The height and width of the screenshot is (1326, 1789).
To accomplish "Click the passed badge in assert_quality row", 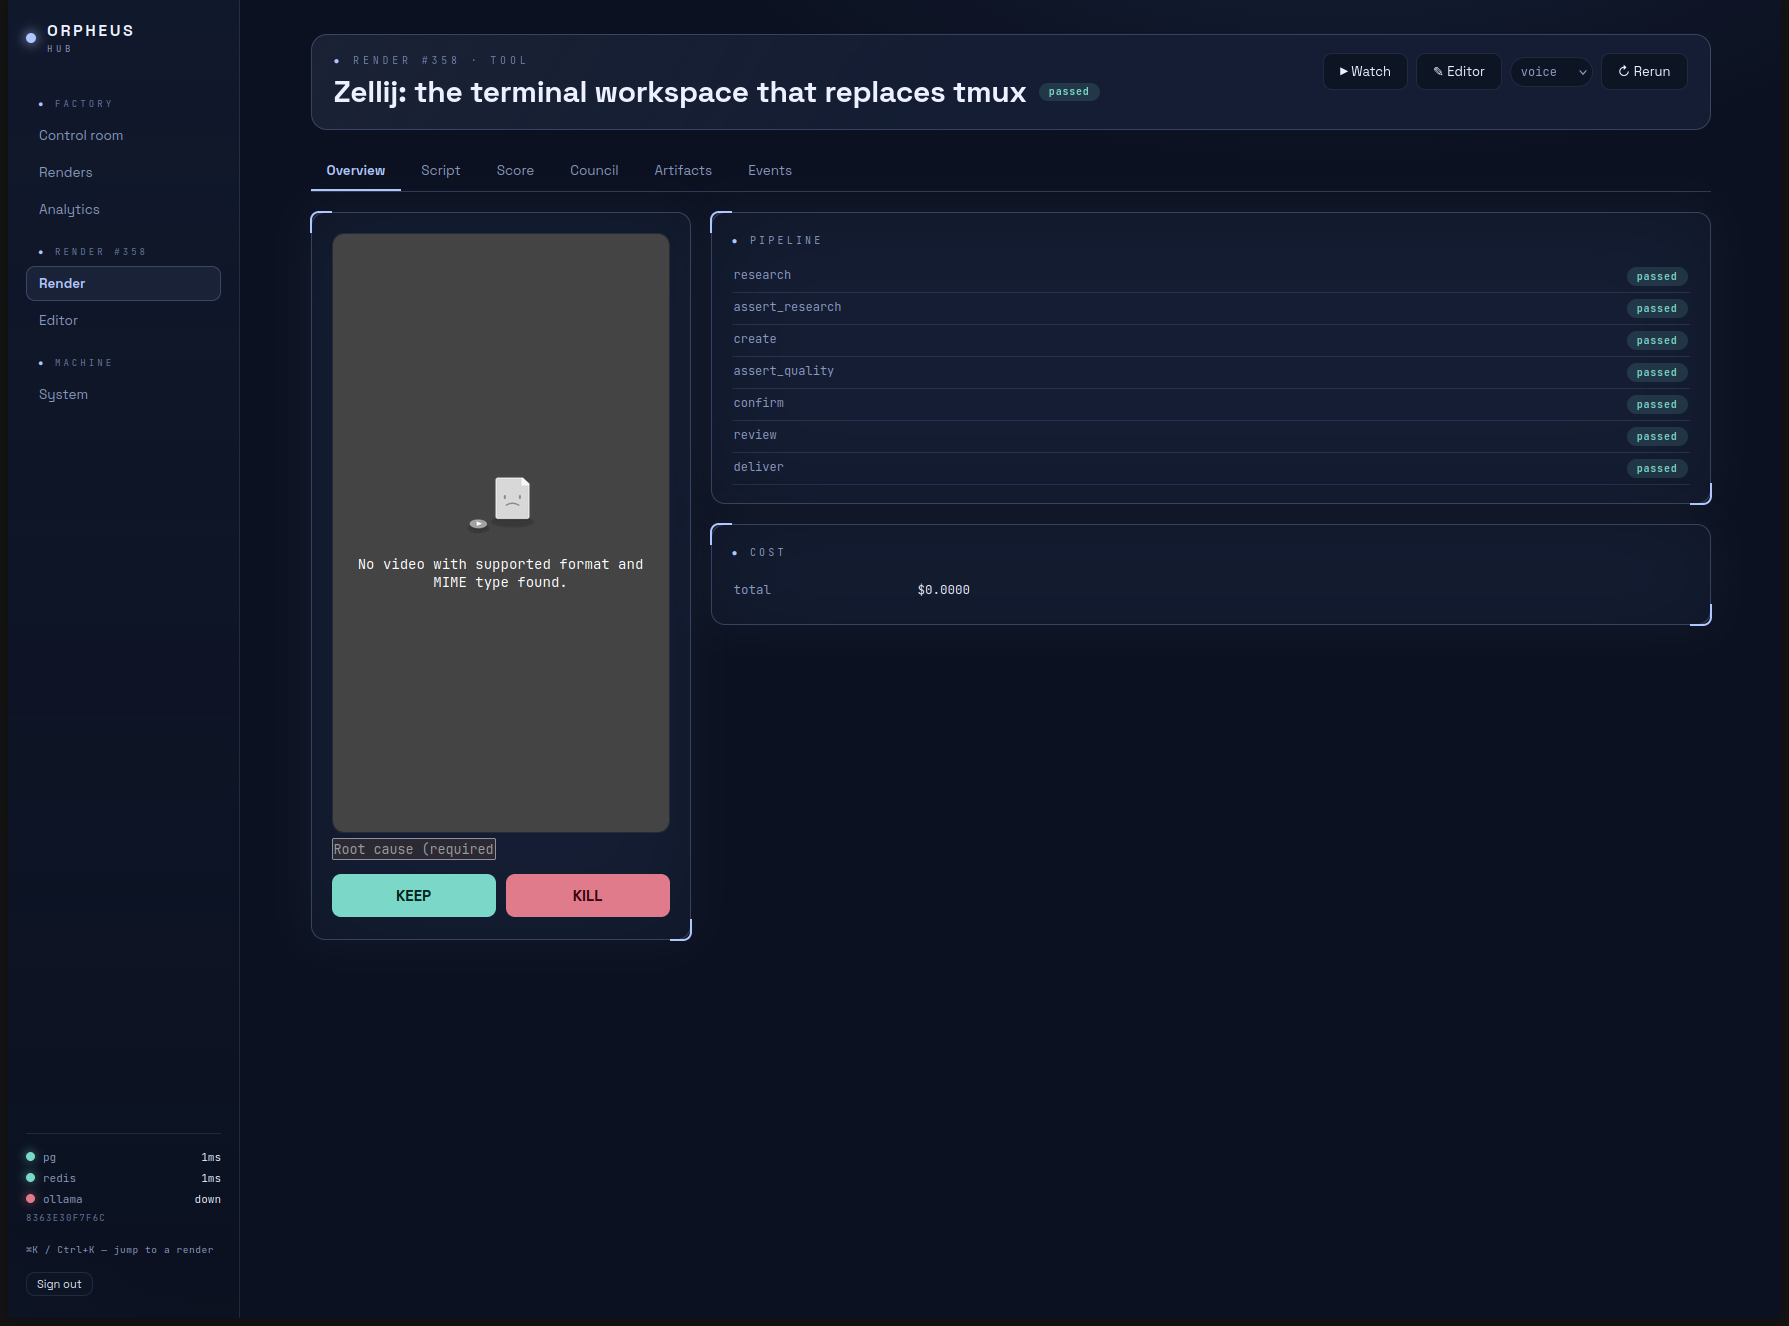I will [1657, 373].
